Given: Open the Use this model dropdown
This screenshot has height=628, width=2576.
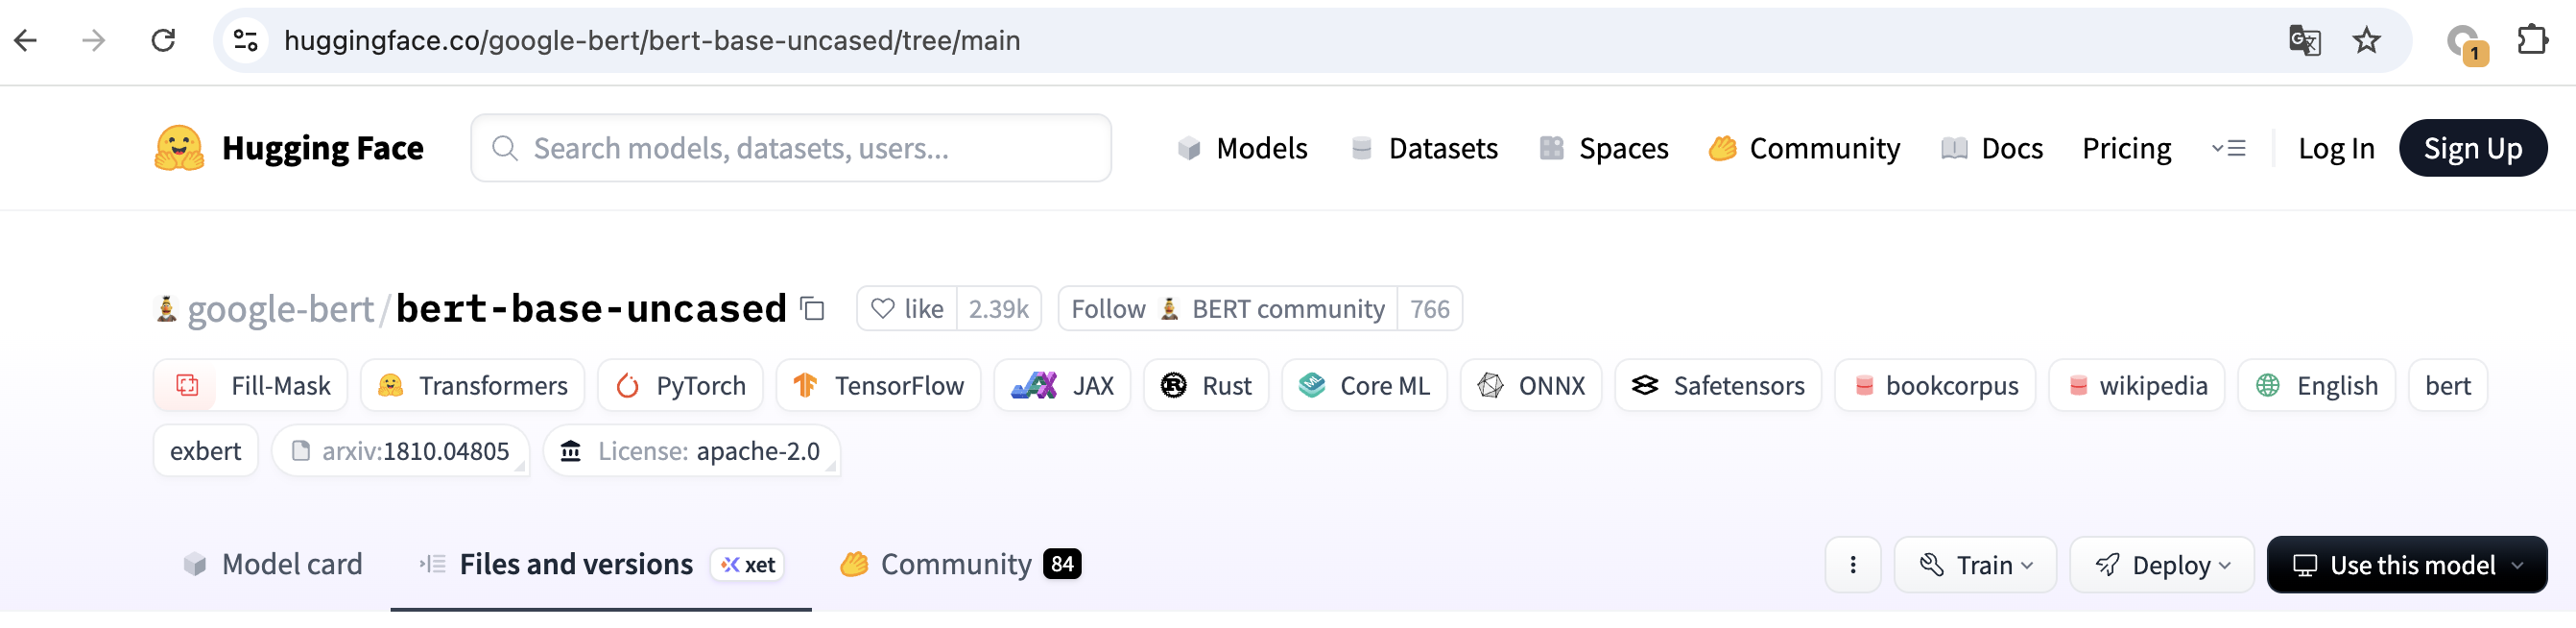Looking at the screenshot, I should (x=2406, y=565).
